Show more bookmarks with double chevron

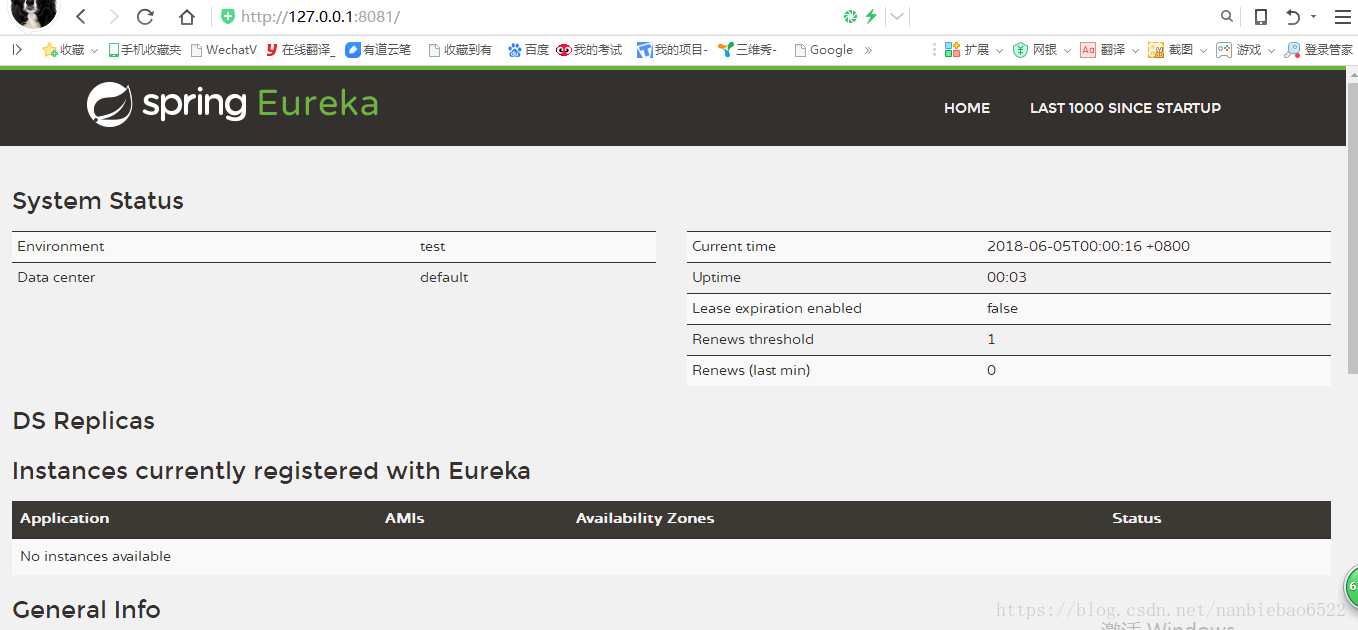coord(868,50)
